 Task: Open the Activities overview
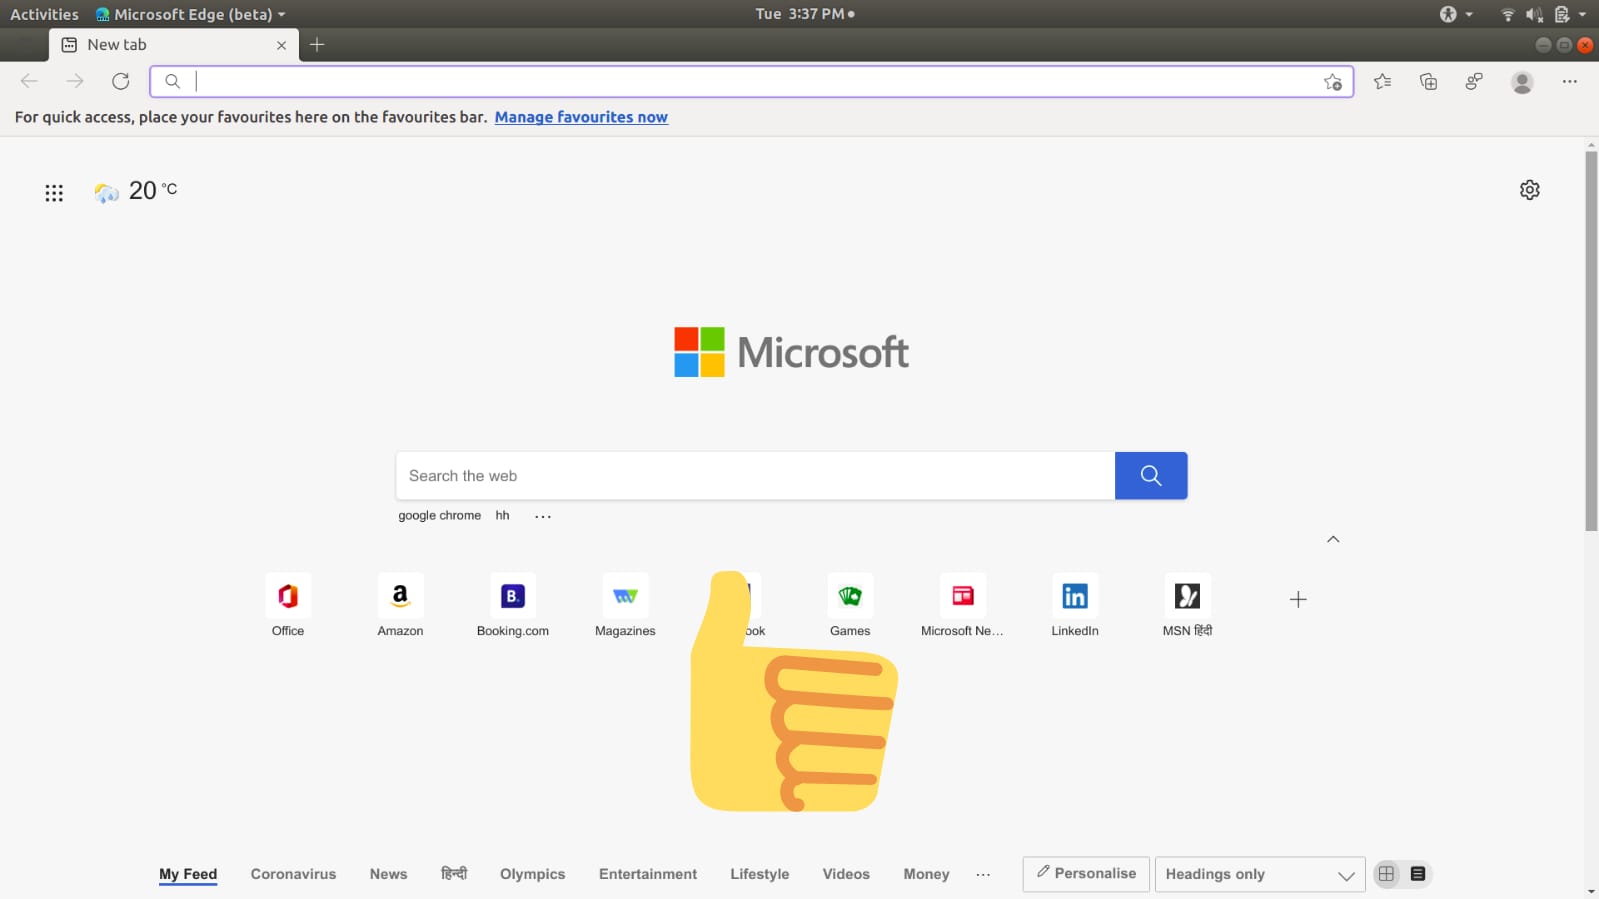[44, 14]
